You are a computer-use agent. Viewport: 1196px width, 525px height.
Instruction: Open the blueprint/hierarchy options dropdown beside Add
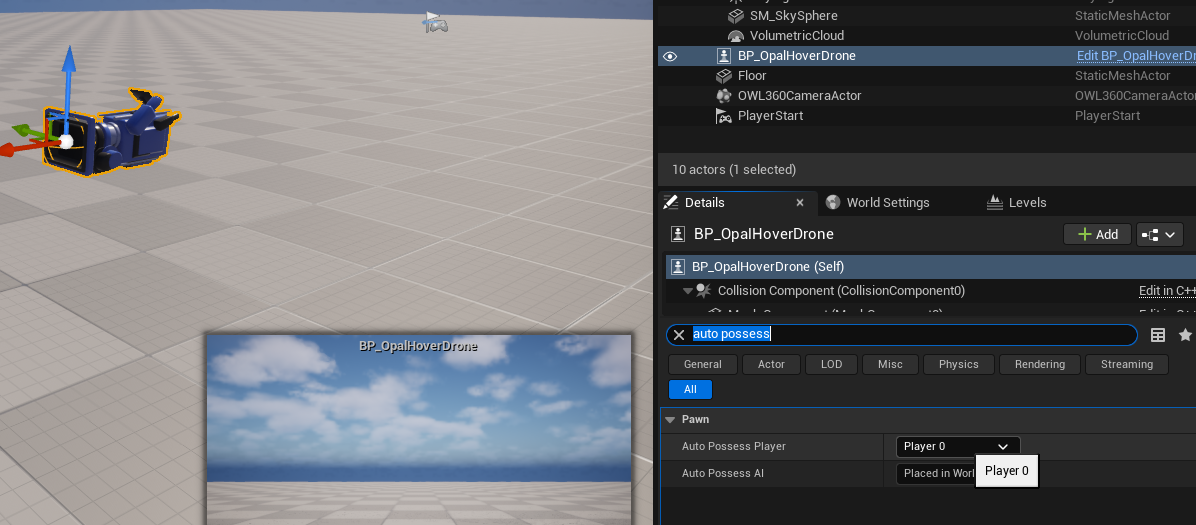click(x=1159, y=234)
